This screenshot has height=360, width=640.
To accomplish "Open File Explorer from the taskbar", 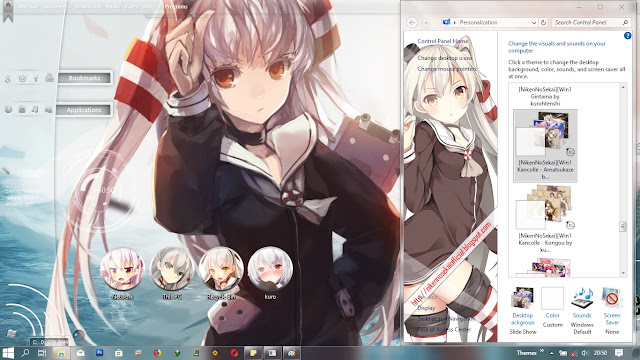I will 61,353.
